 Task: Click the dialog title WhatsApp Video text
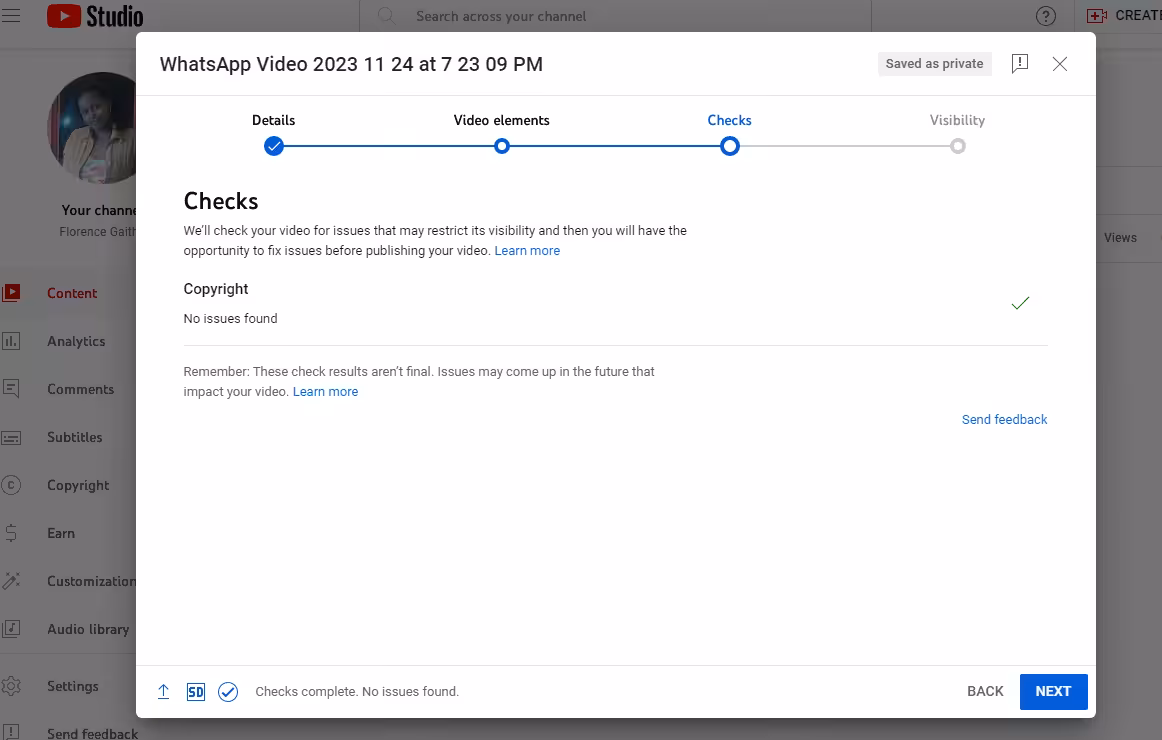point(351,64)
